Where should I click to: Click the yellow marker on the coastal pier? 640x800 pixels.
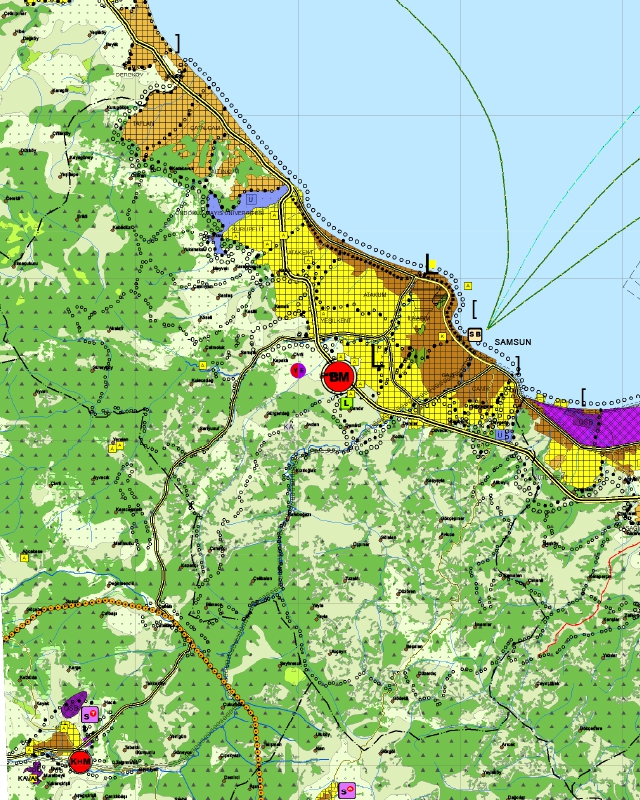[x=431, y=261]
